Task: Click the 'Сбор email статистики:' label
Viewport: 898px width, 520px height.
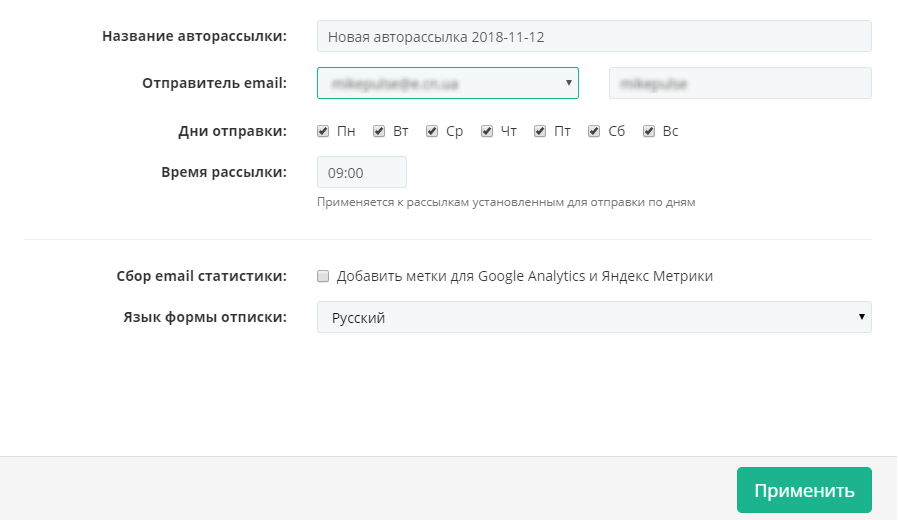Action: click(x=202, y=276)
